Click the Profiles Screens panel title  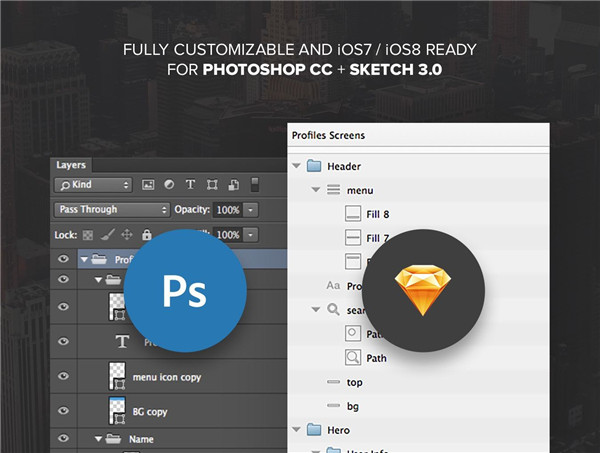(328, 135)
